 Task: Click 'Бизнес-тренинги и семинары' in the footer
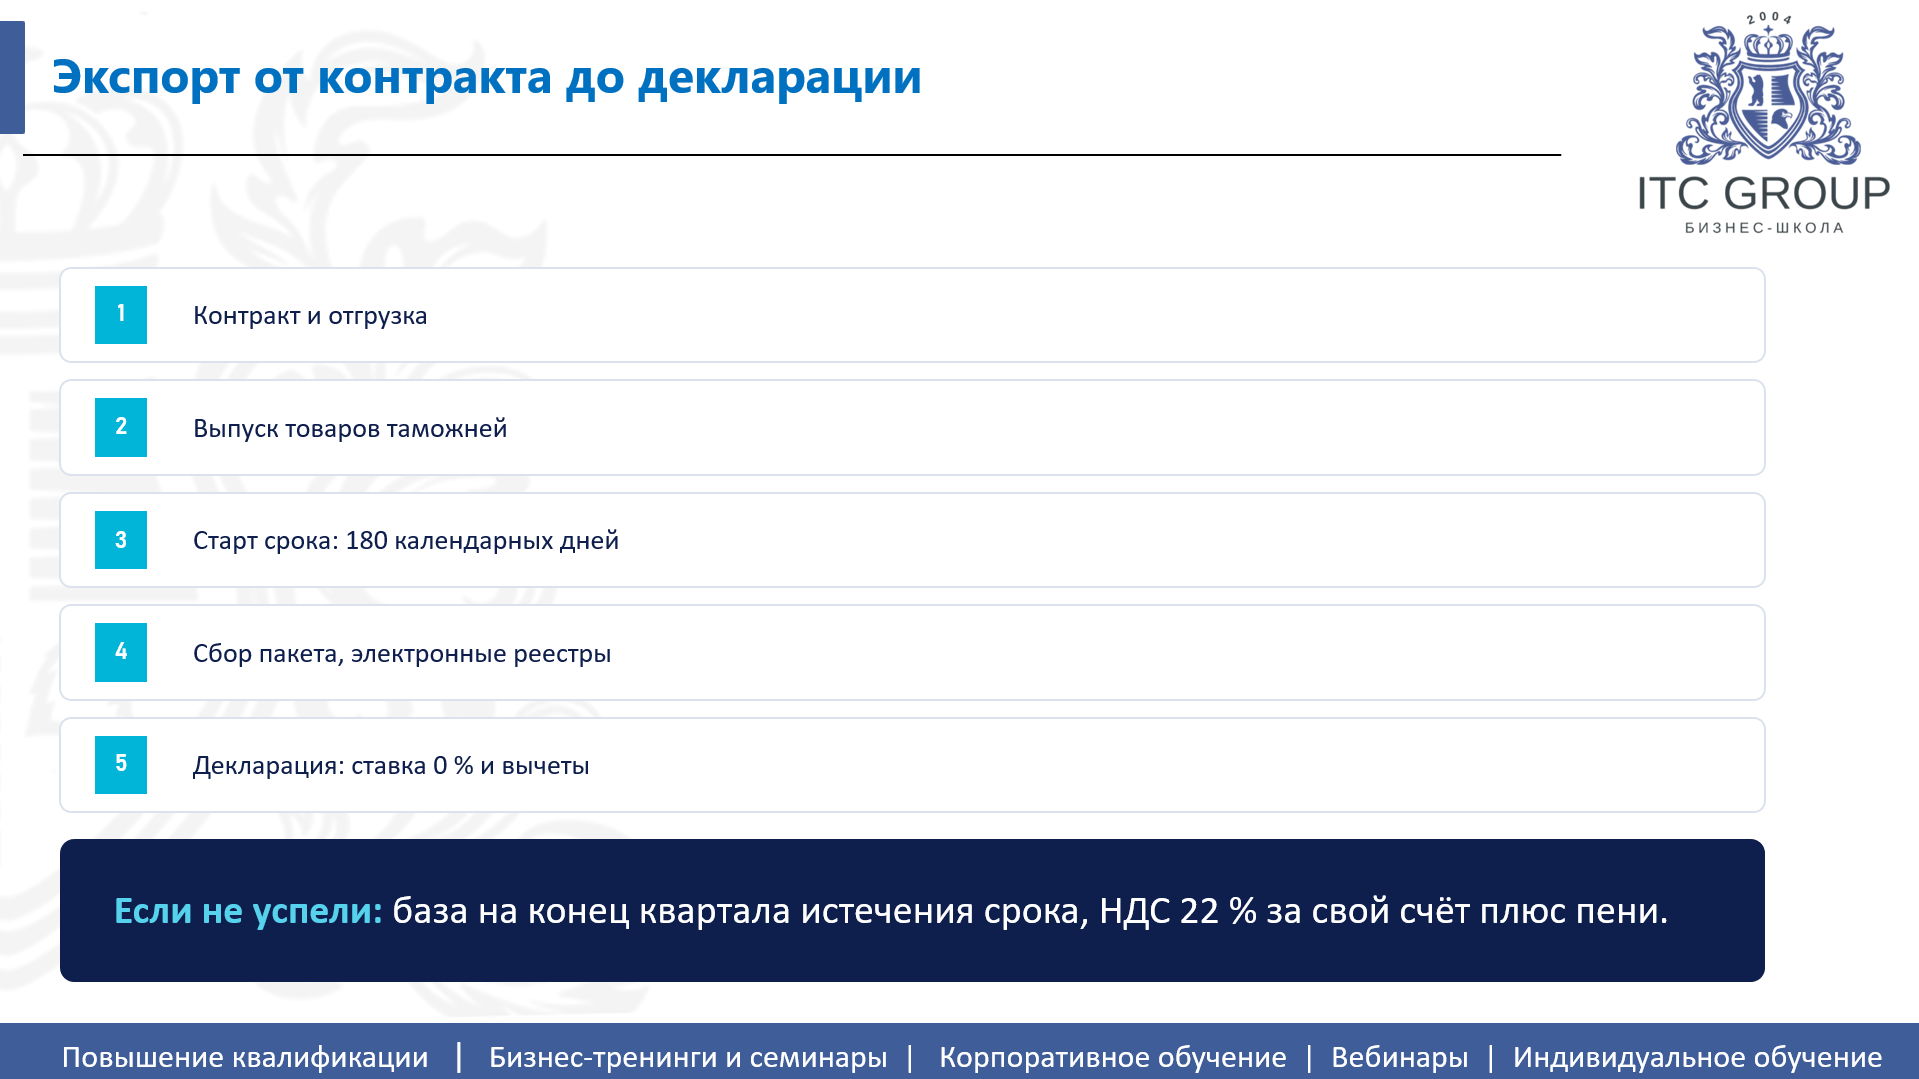688,1057
